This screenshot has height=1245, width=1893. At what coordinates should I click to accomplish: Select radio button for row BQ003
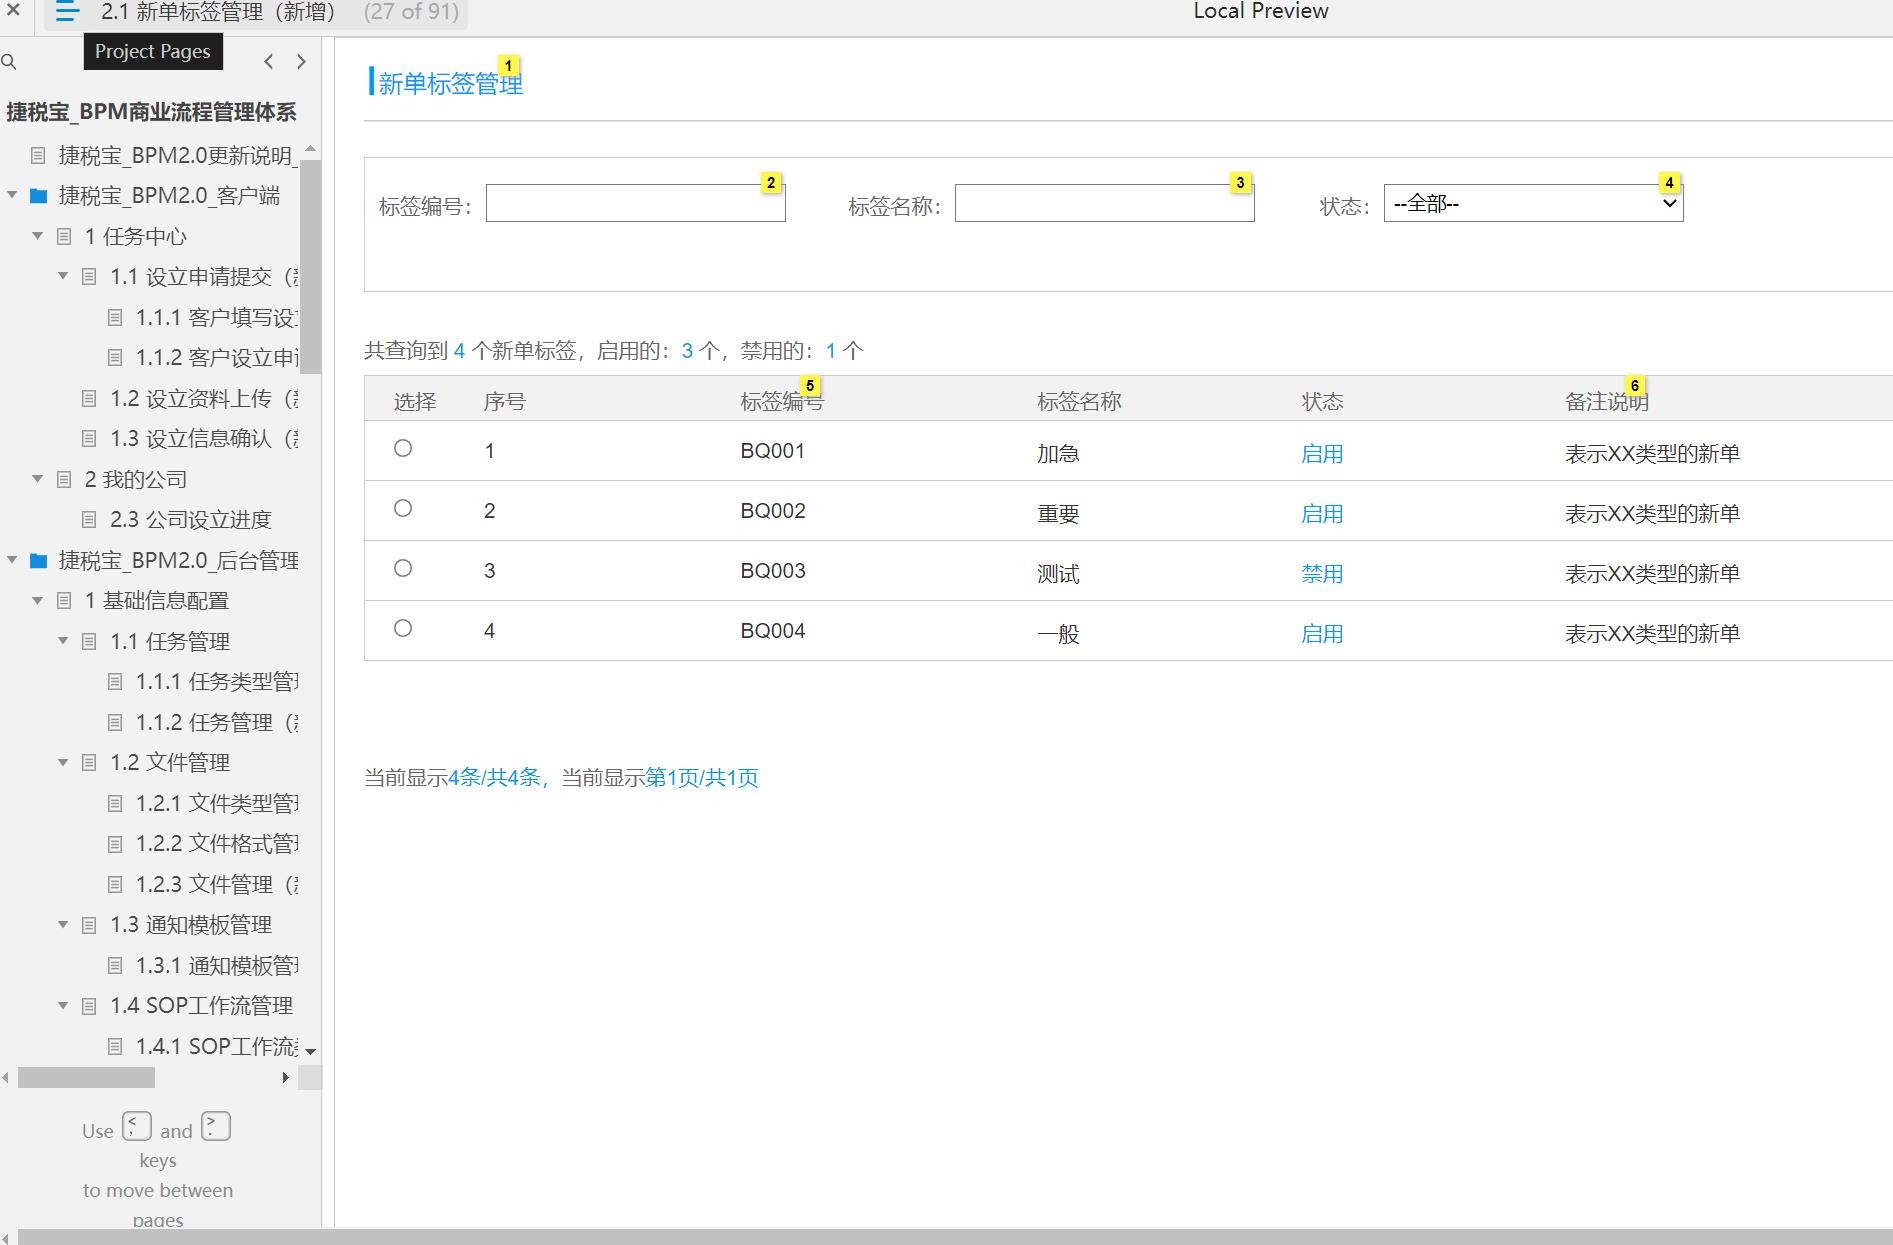403,568
